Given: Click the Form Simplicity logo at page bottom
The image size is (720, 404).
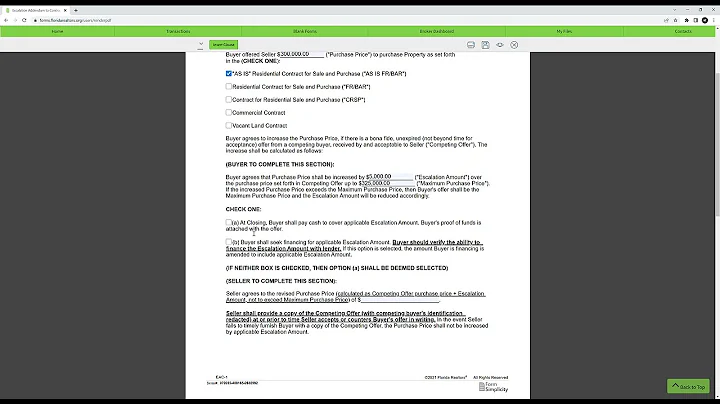Looking at the screenshot, I should click(x=493, y=387).
